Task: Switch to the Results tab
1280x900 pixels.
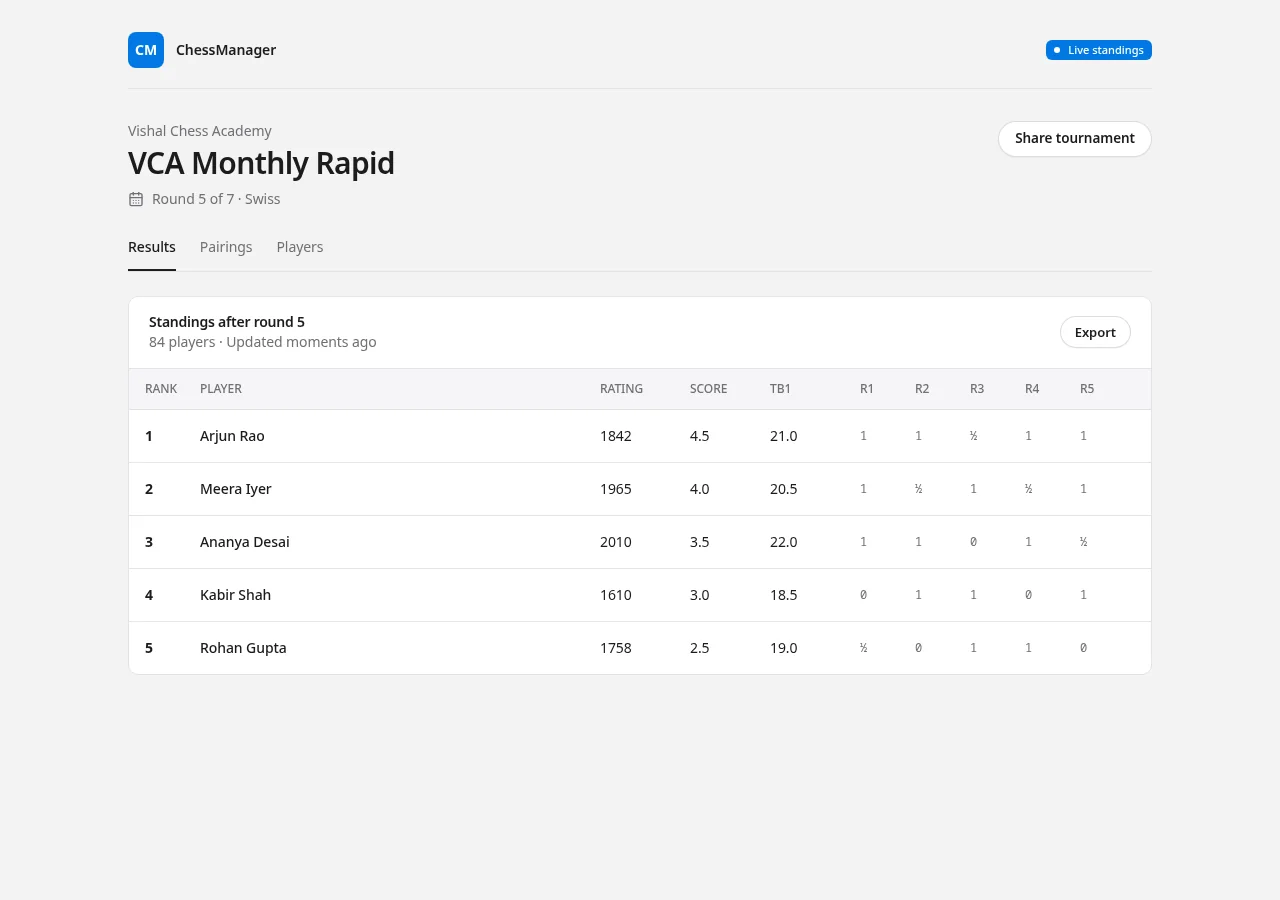Action: coord(152,247)
